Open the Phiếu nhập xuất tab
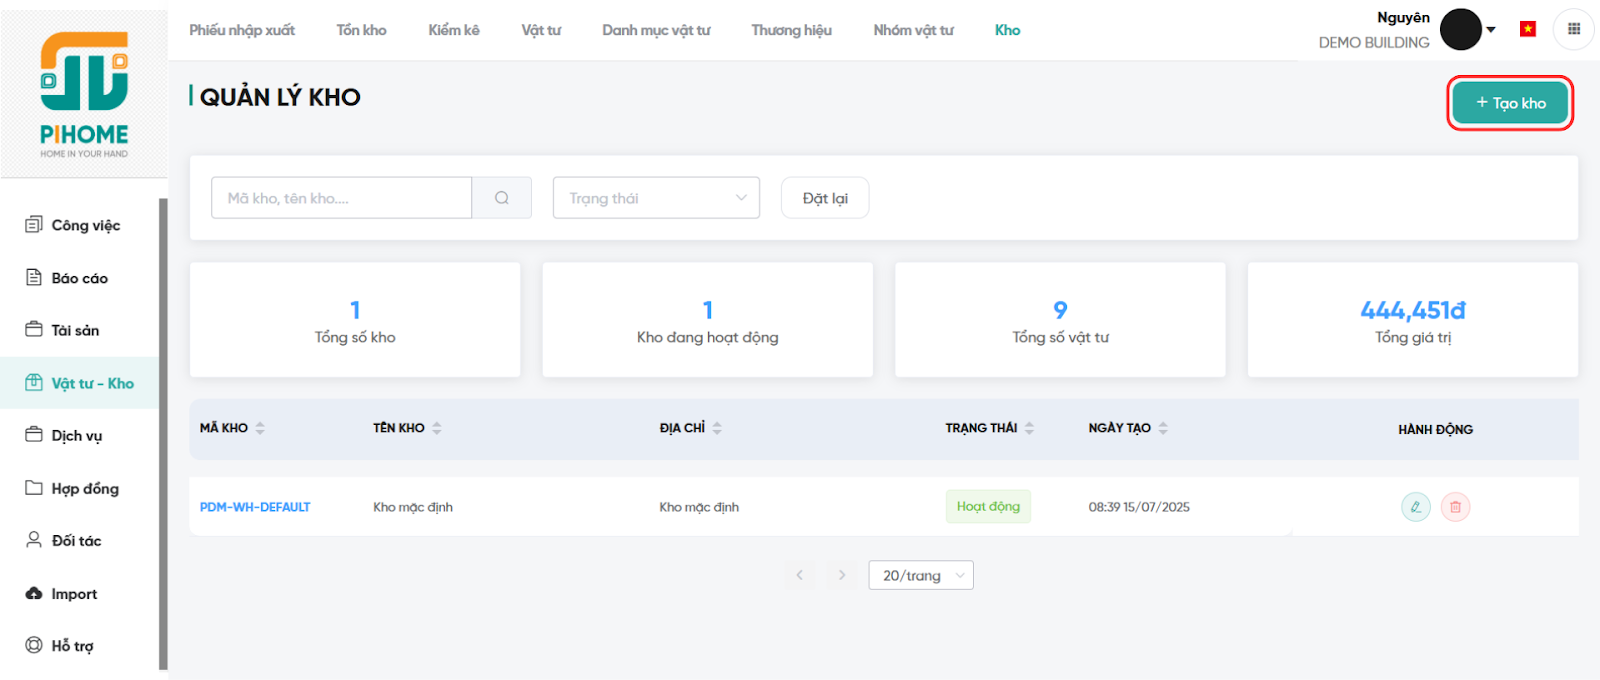Viewport: 1600px width, 680px height. (x=242, y=30)
